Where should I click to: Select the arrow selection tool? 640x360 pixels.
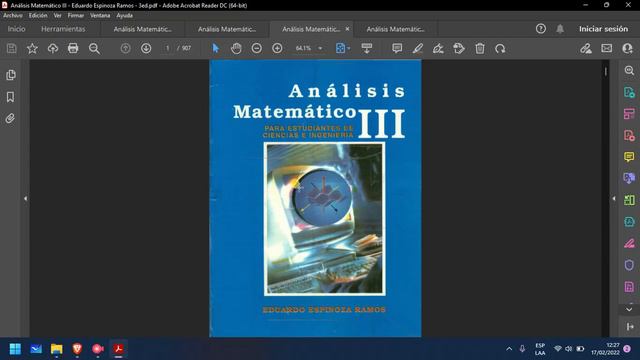tap(216, 48)
